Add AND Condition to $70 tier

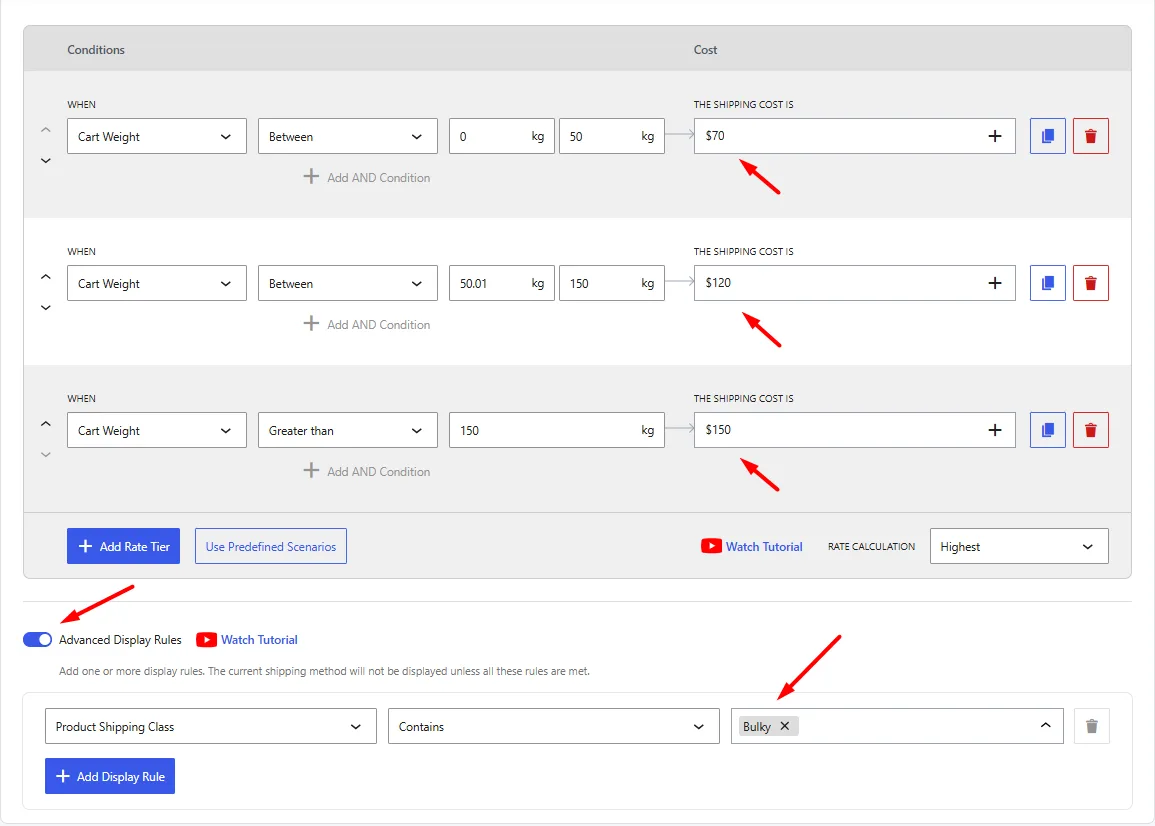pos(367,178)
